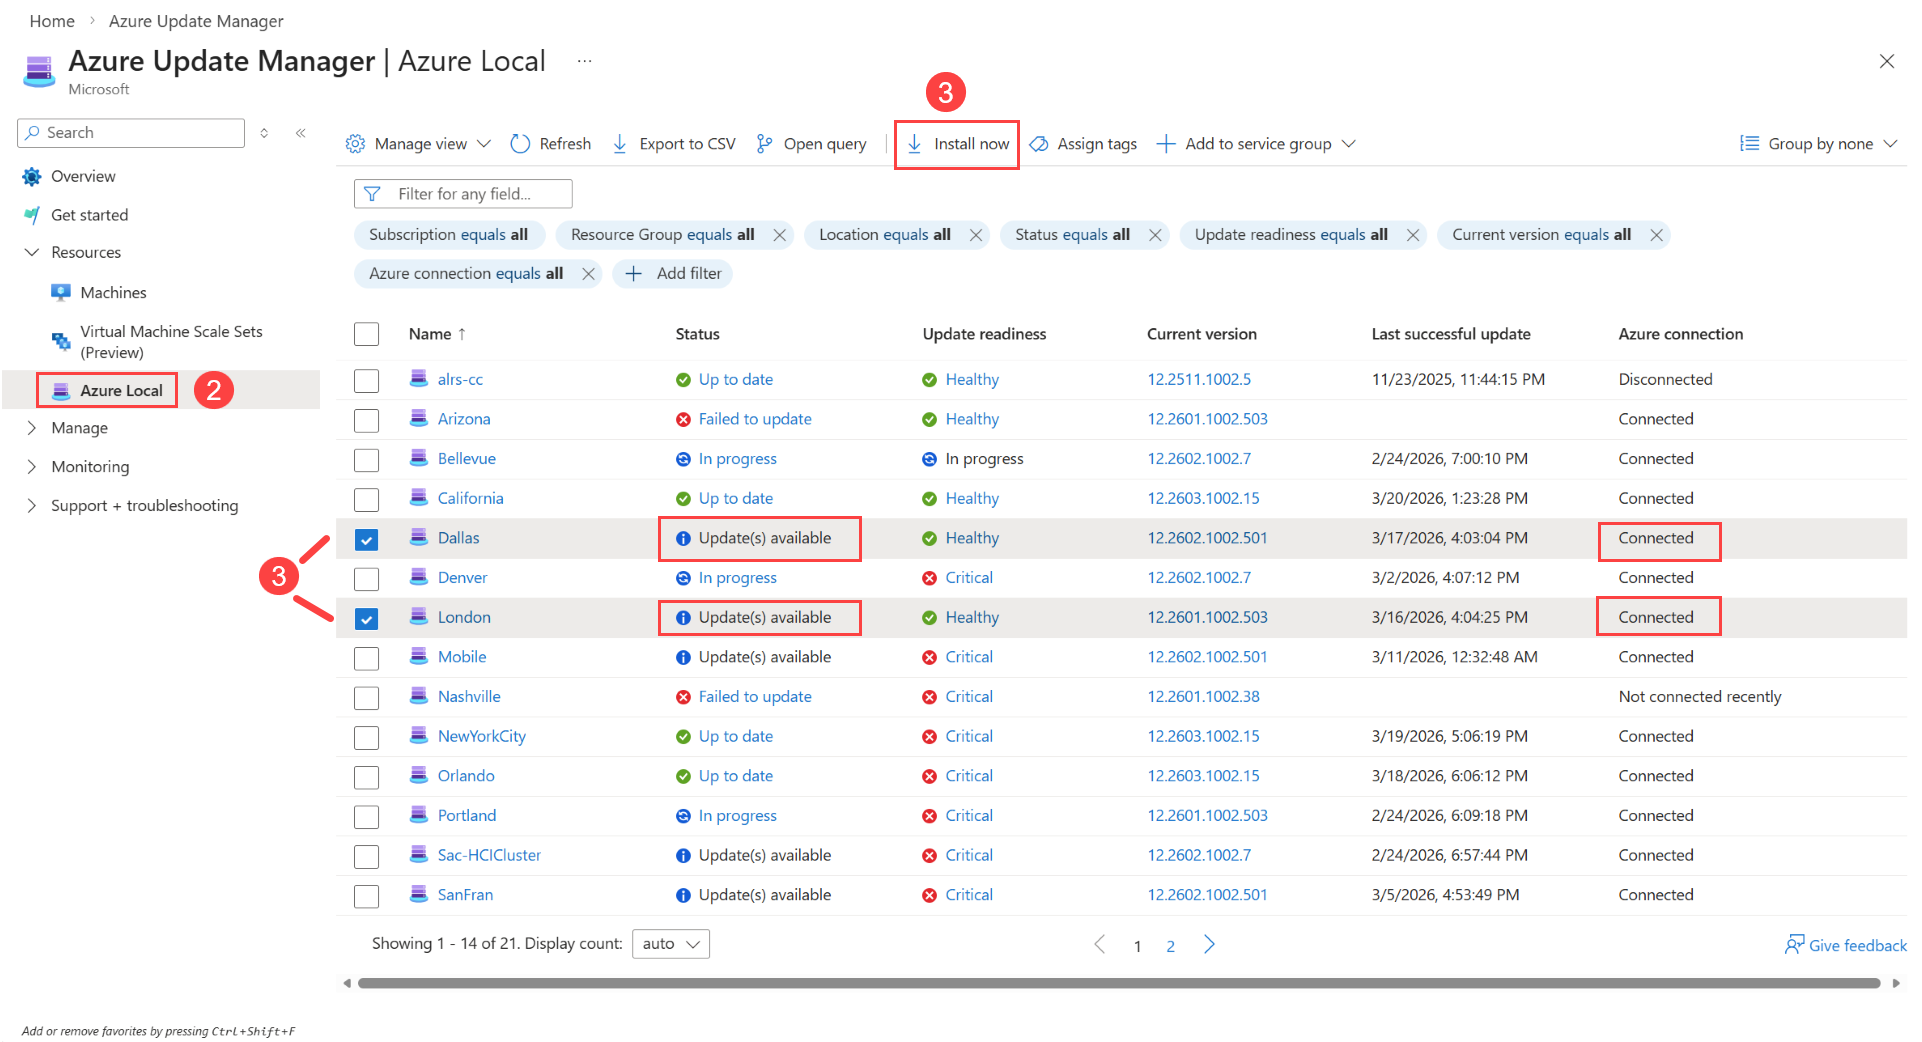This screenshot has height=1042, width=1922.
Task: Go to Home breadcrumb
Action: 52,21
